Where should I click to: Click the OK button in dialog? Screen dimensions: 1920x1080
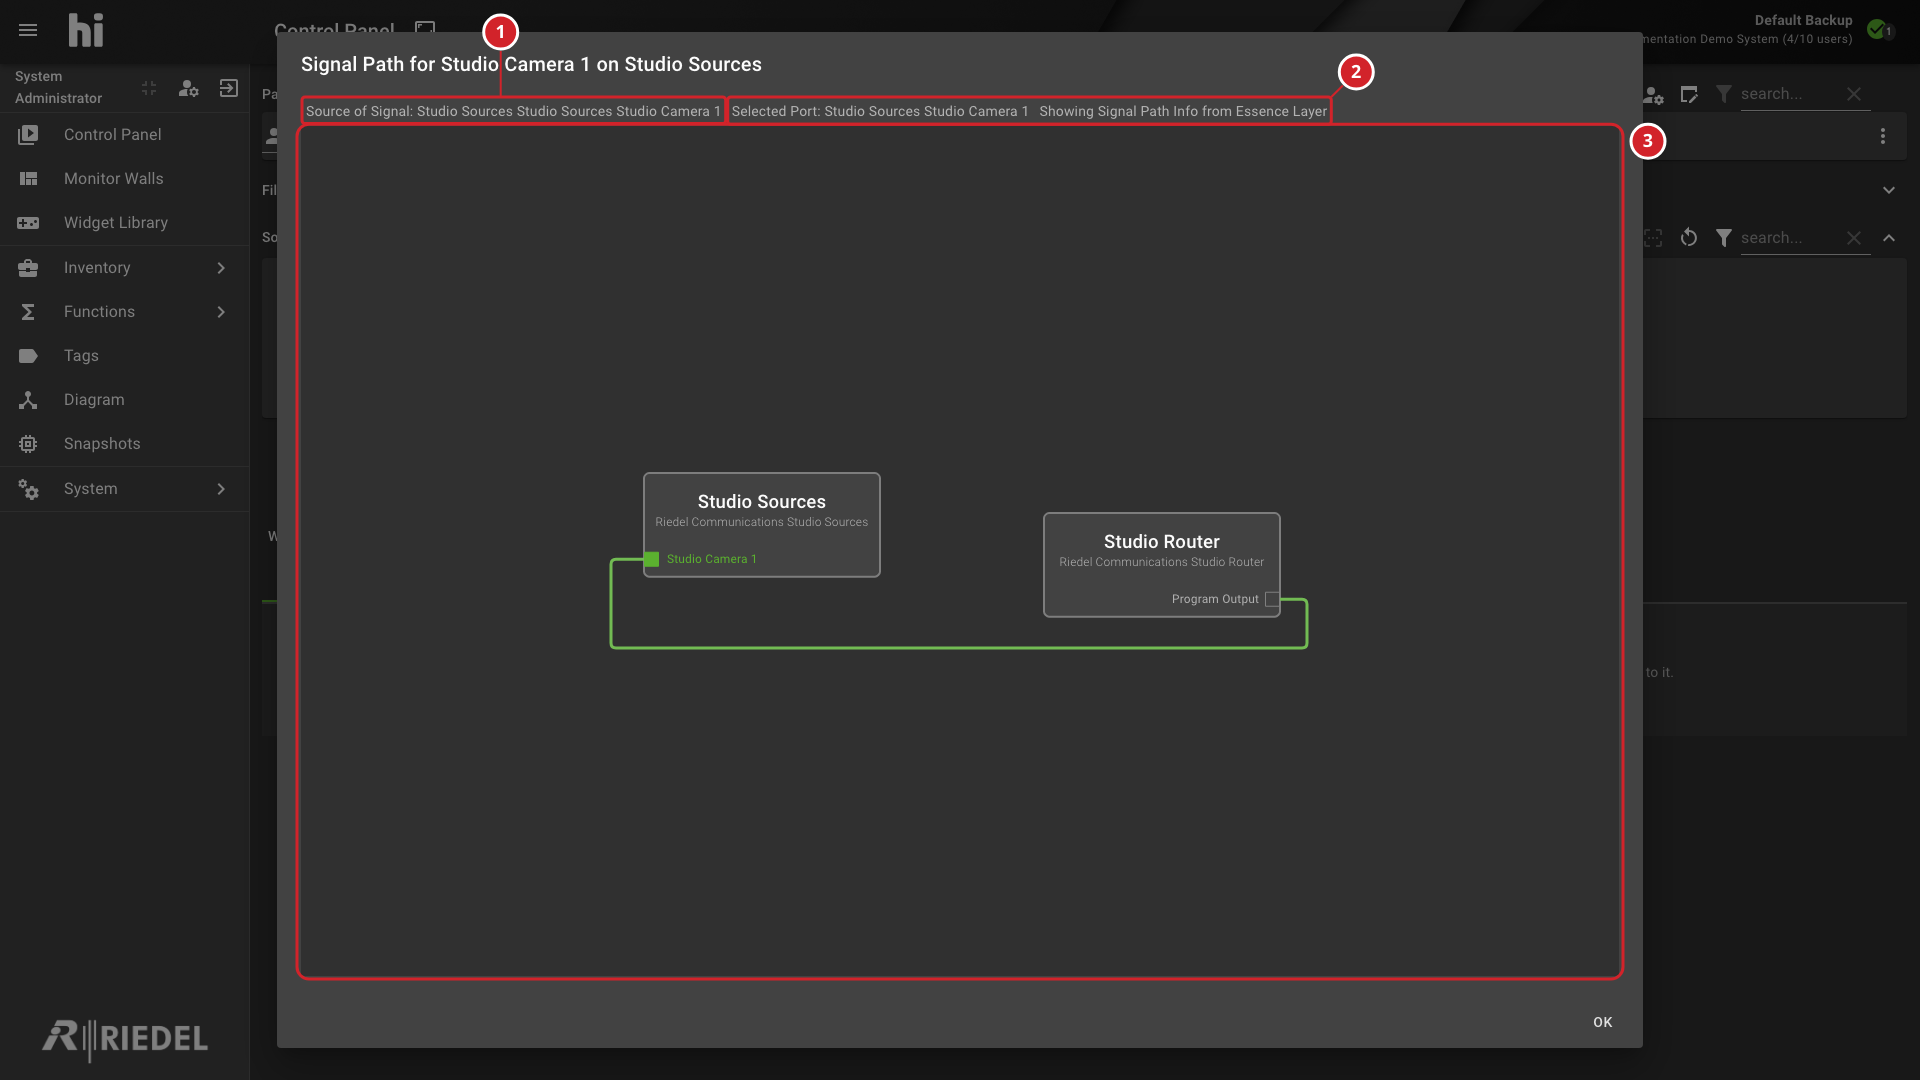[x=1603, y=1022]
